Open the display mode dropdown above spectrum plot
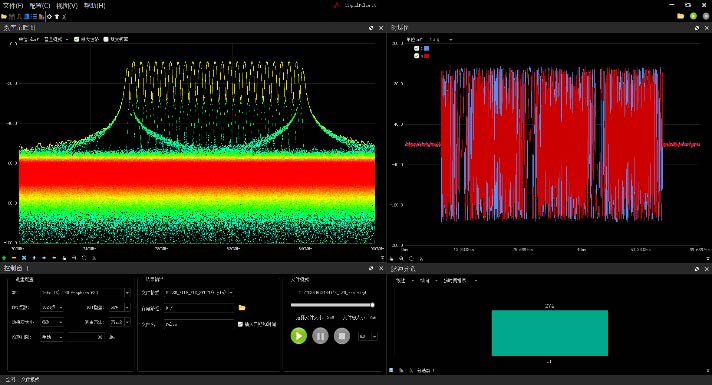The image size is (712, 385). [56, 39]
